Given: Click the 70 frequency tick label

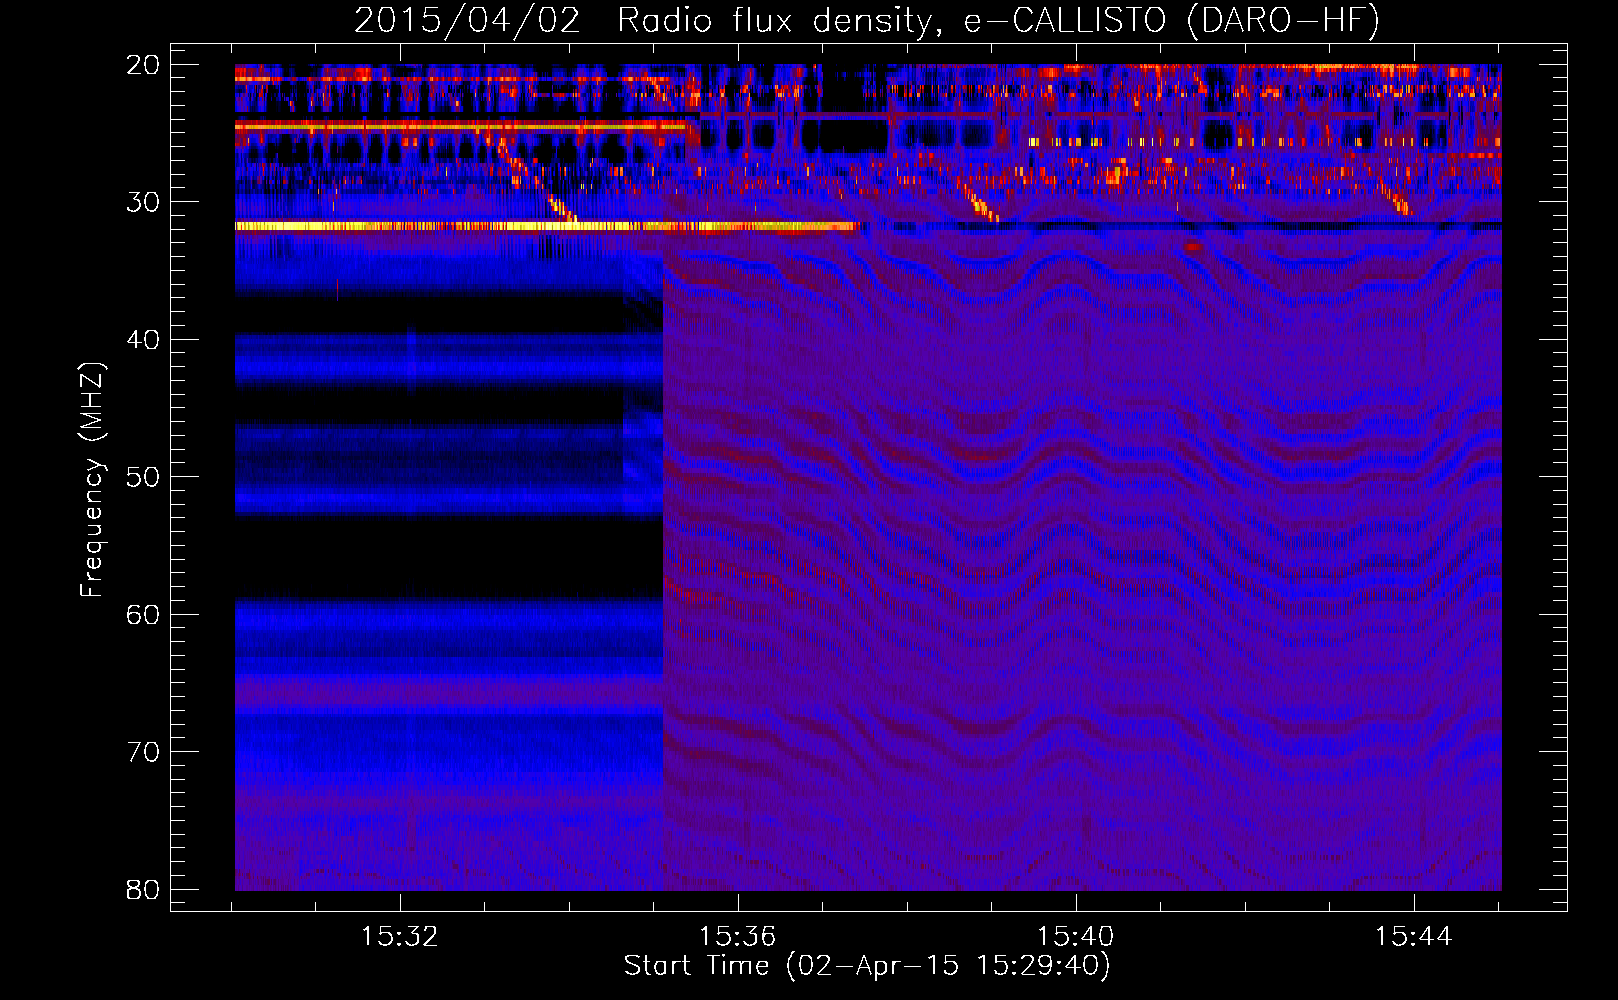Looking at the screenshot, I should [144, 752].
